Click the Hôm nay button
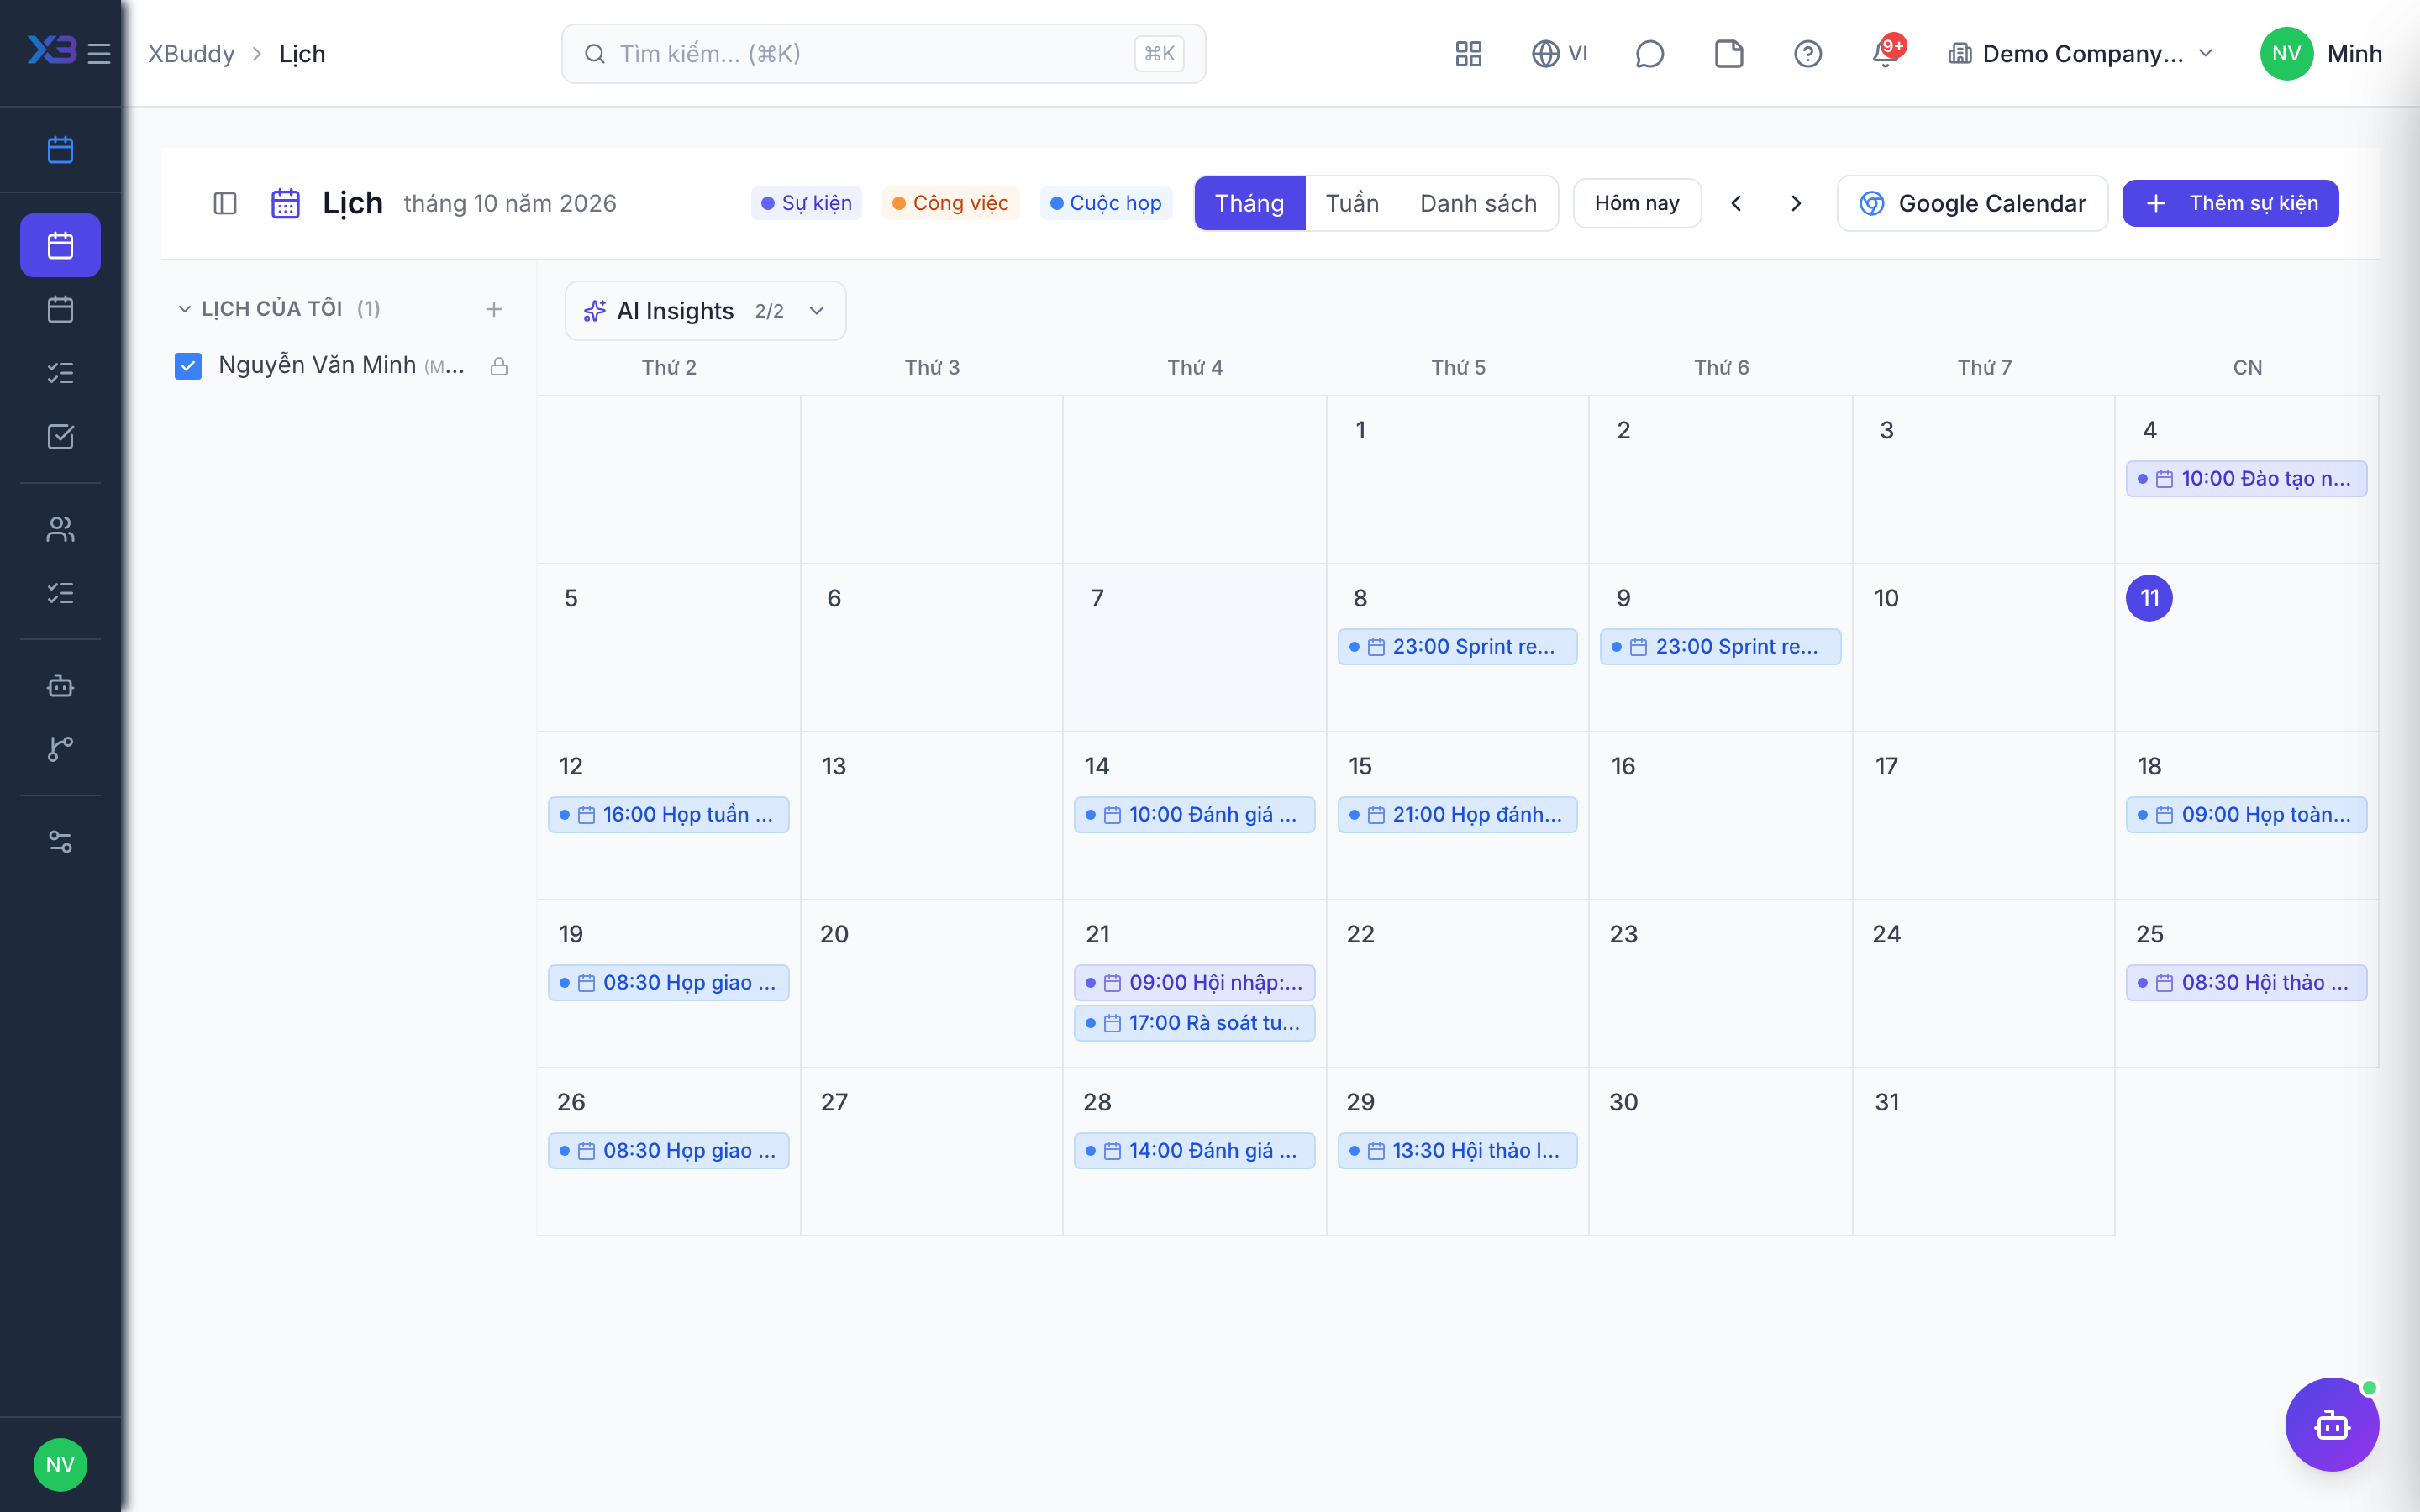Image resolution: width=2420 pixels, height=1512 pixels. 1637,203
